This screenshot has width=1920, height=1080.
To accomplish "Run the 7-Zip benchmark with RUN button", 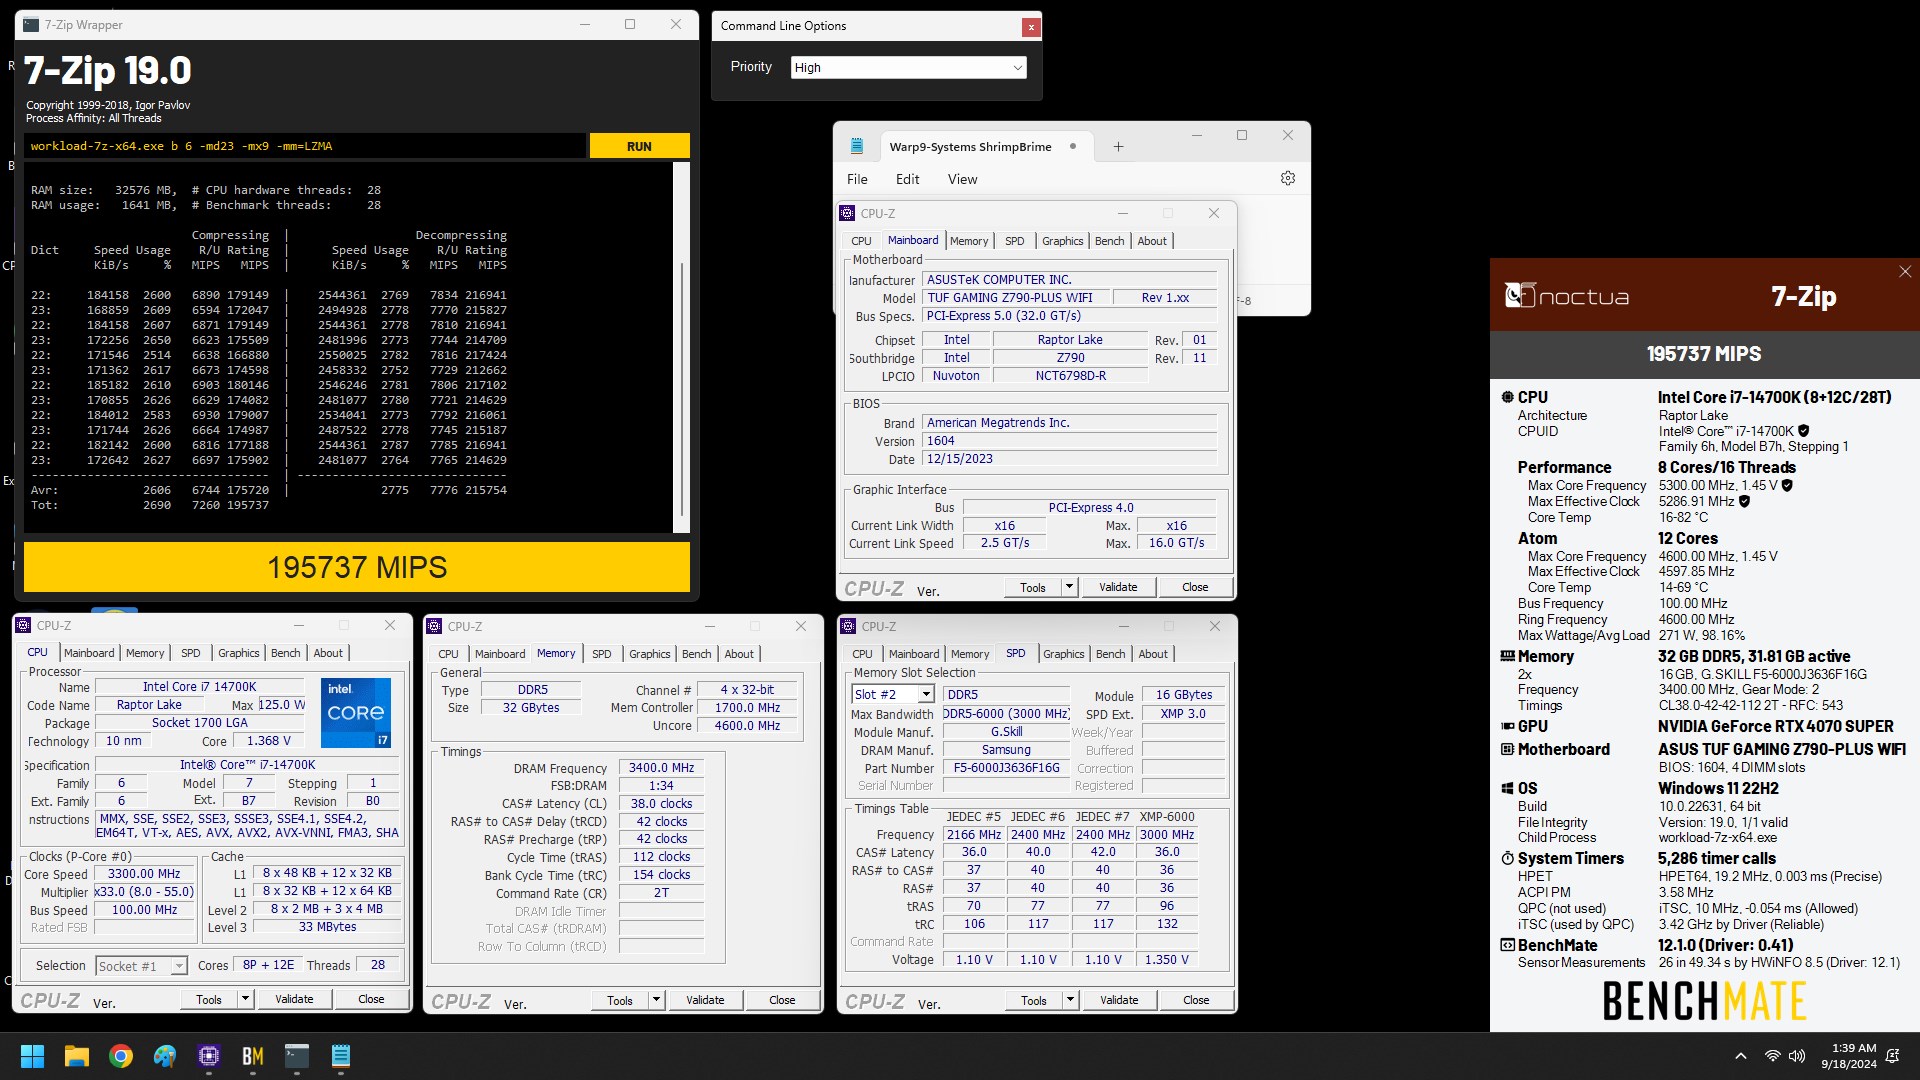I will point(639,146).
